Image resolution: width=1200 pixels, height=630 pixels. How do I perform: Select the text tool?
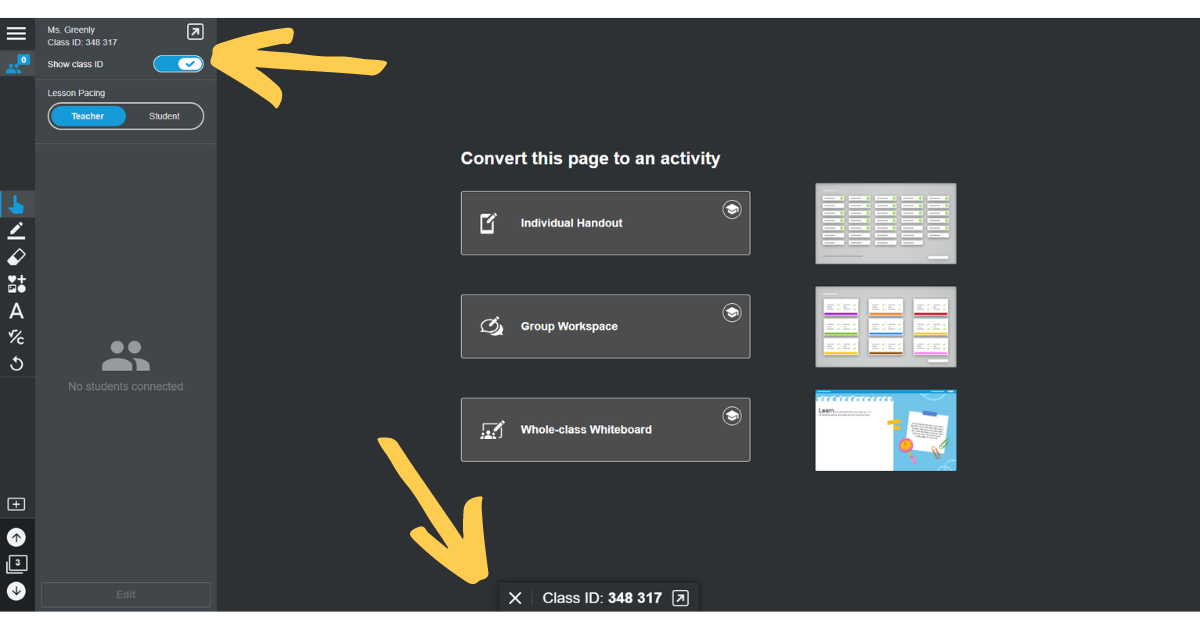click(x=16, y=311)
